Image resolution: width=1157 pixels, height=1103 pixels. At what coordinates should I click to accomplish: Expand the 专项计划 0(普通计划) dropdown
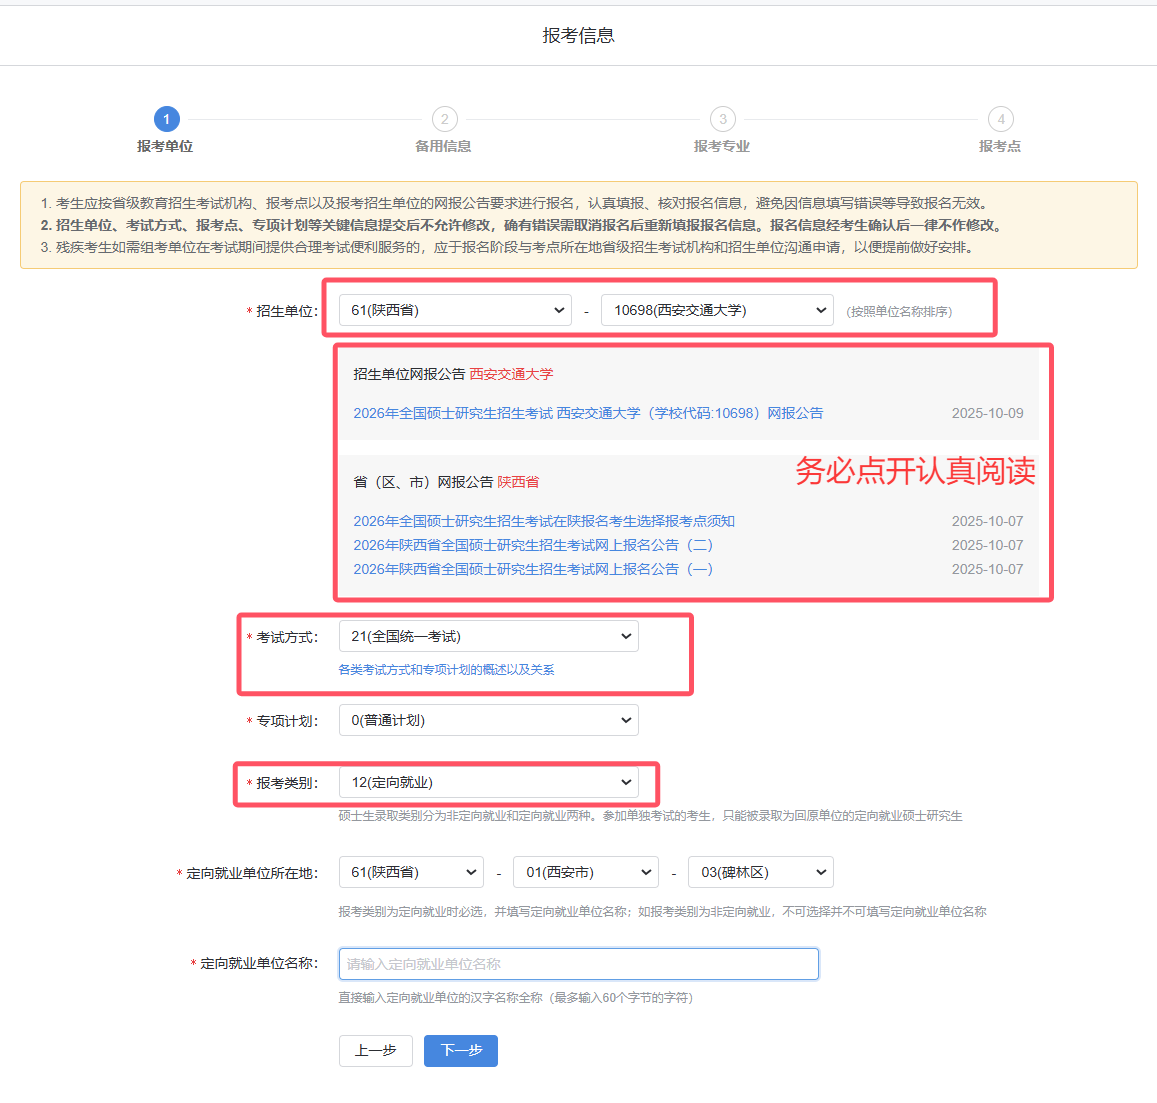pyautogui.click(x=488, y=720)
